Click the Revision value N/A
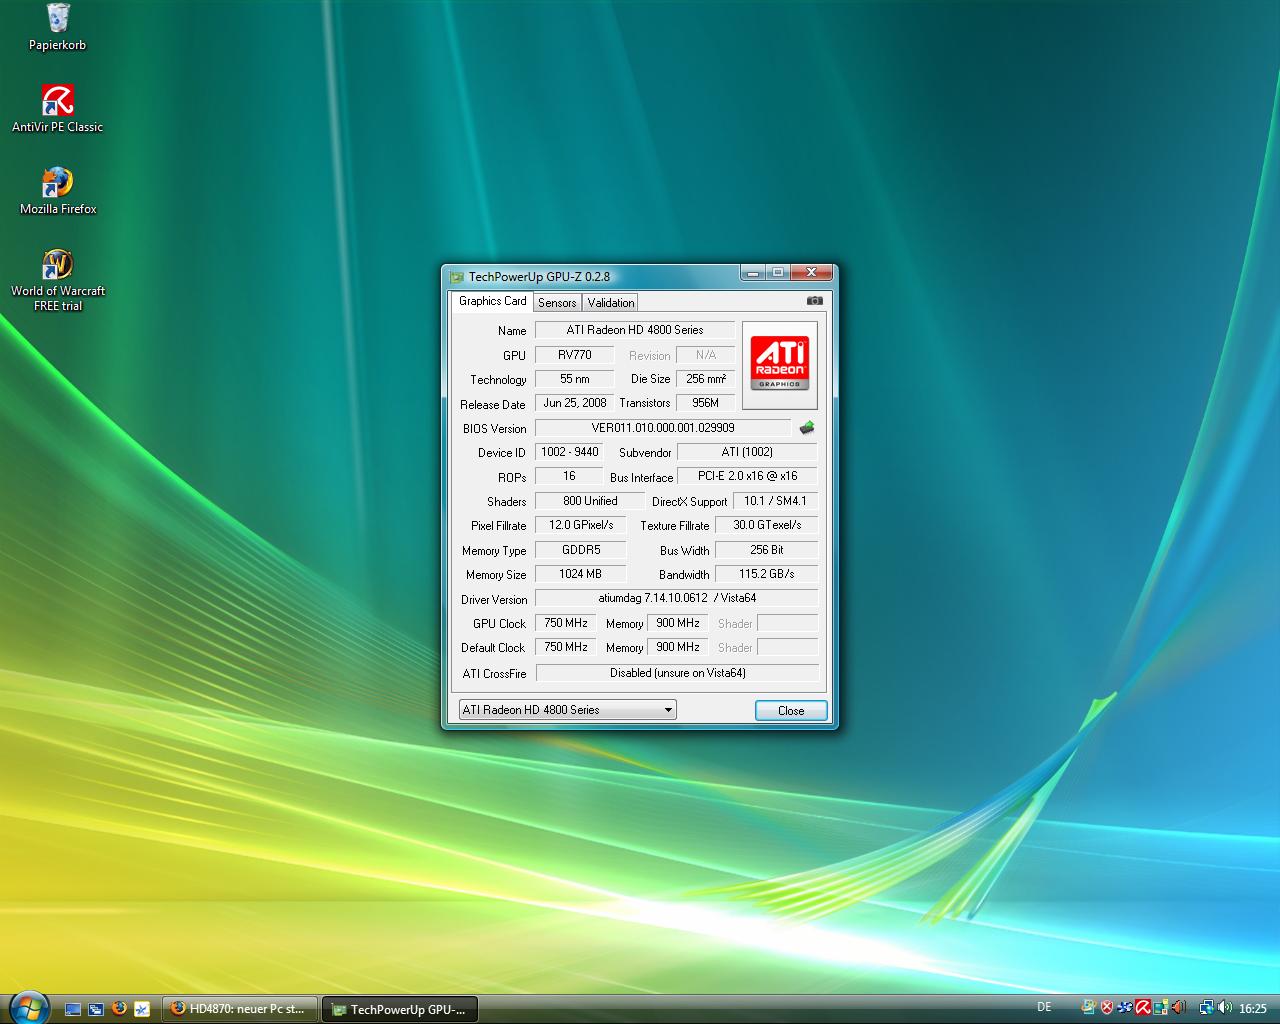This screenshot has height=1024, width=1280. (x=706, y=355)
